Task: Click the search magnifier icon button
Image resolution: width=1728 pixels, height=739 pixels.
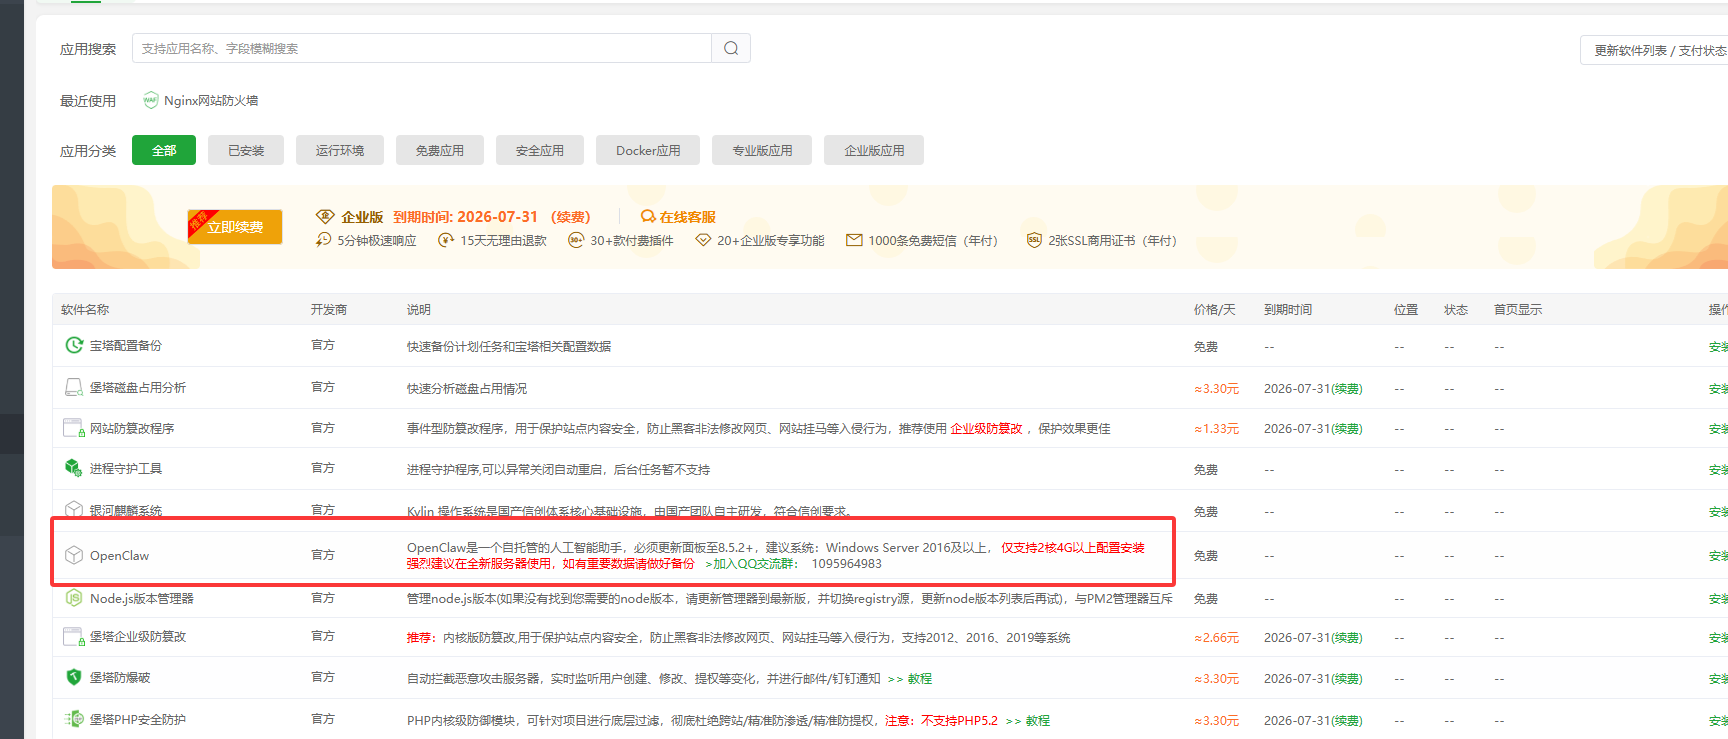Action: pyautogui.click(x=731, y=48)
